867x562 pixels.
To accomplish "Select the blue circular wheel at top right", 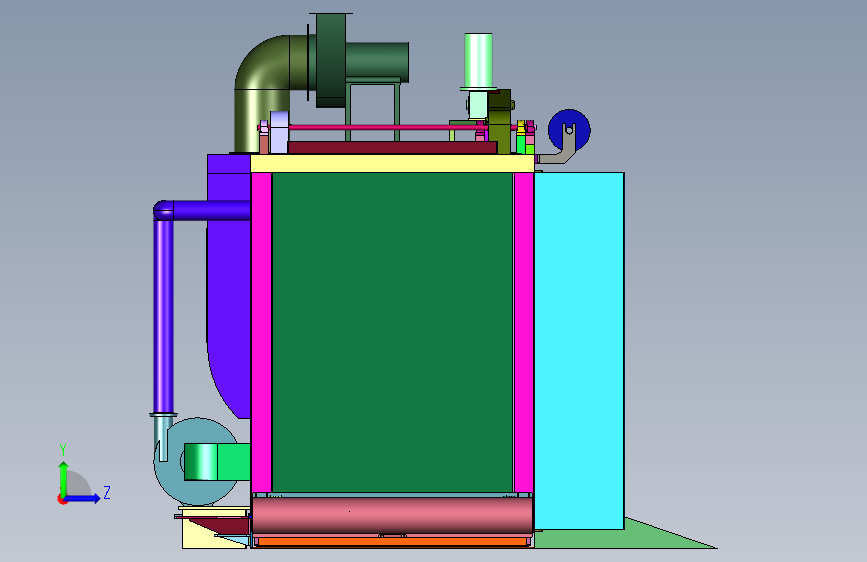I will pos(570,130).
